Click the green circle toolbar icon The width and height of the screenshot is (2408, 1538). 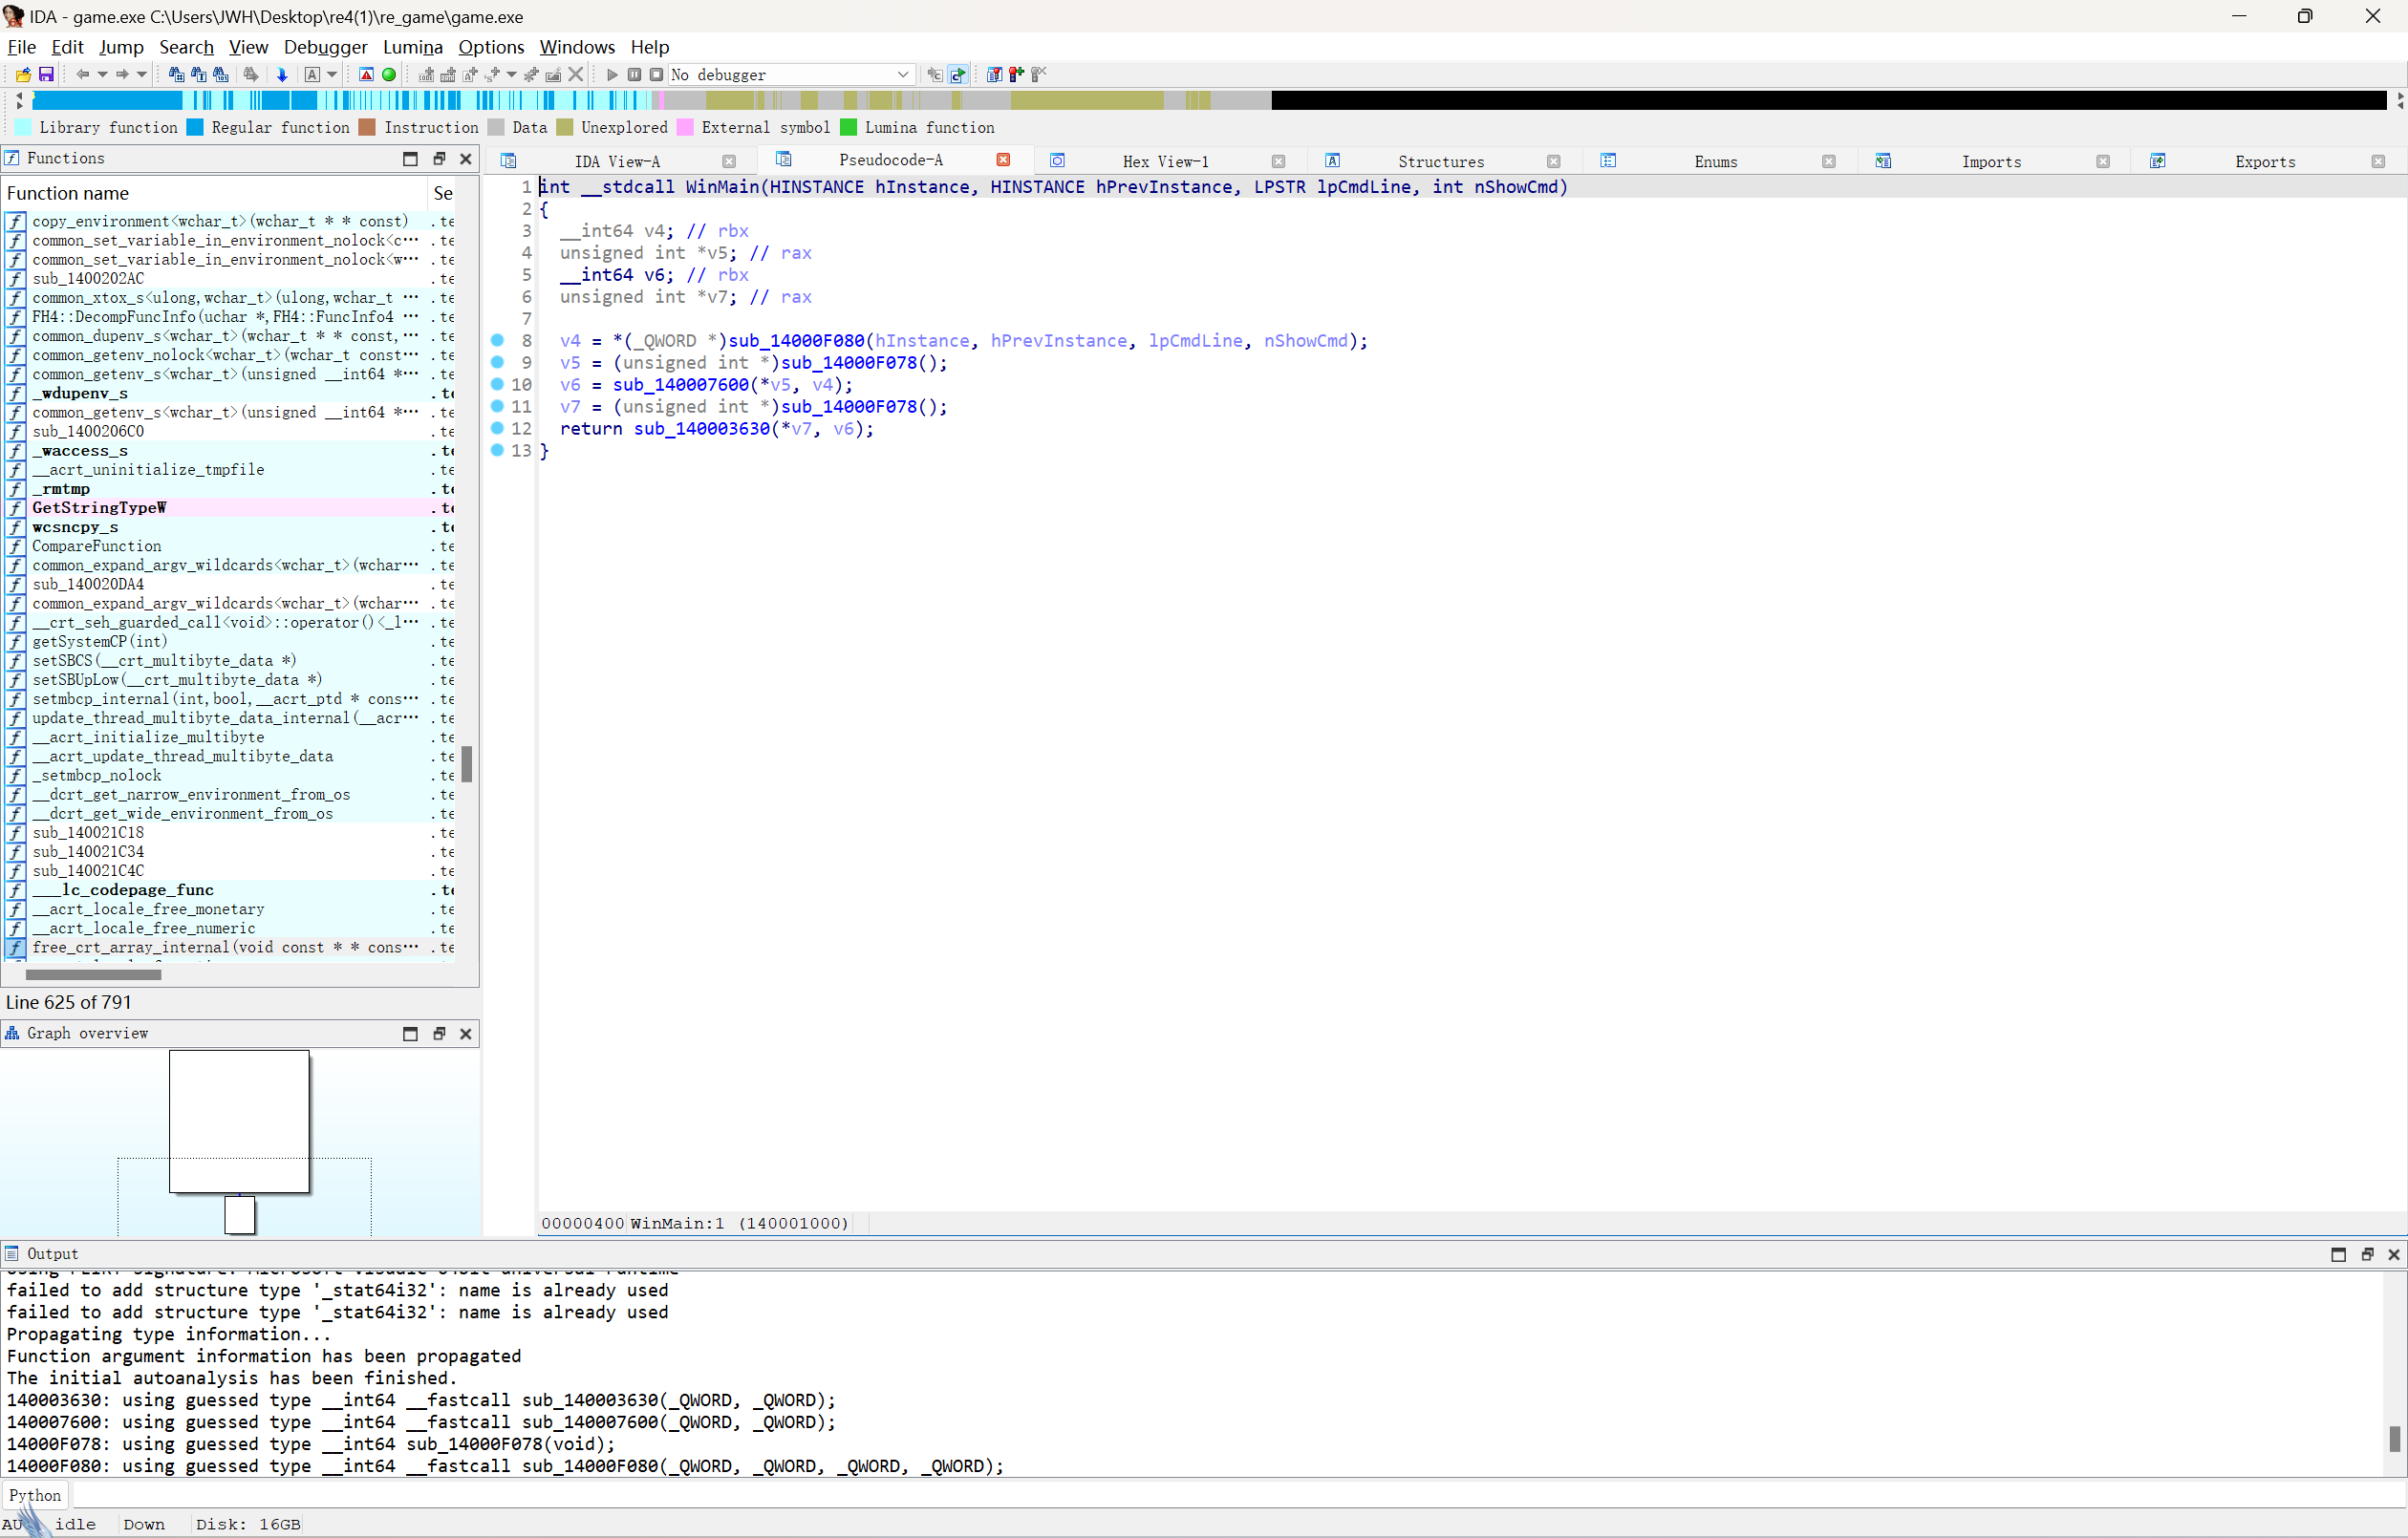(389, 74)
